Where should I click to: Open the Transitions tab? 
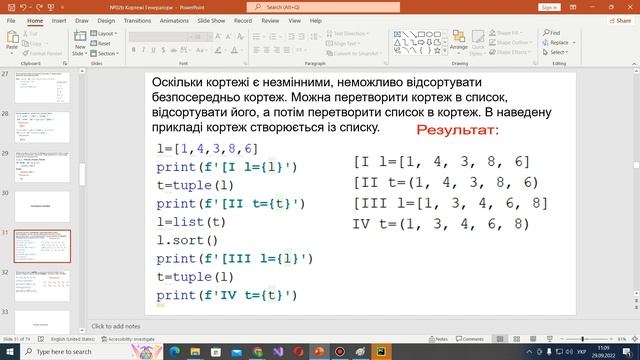tap(137, 20)
